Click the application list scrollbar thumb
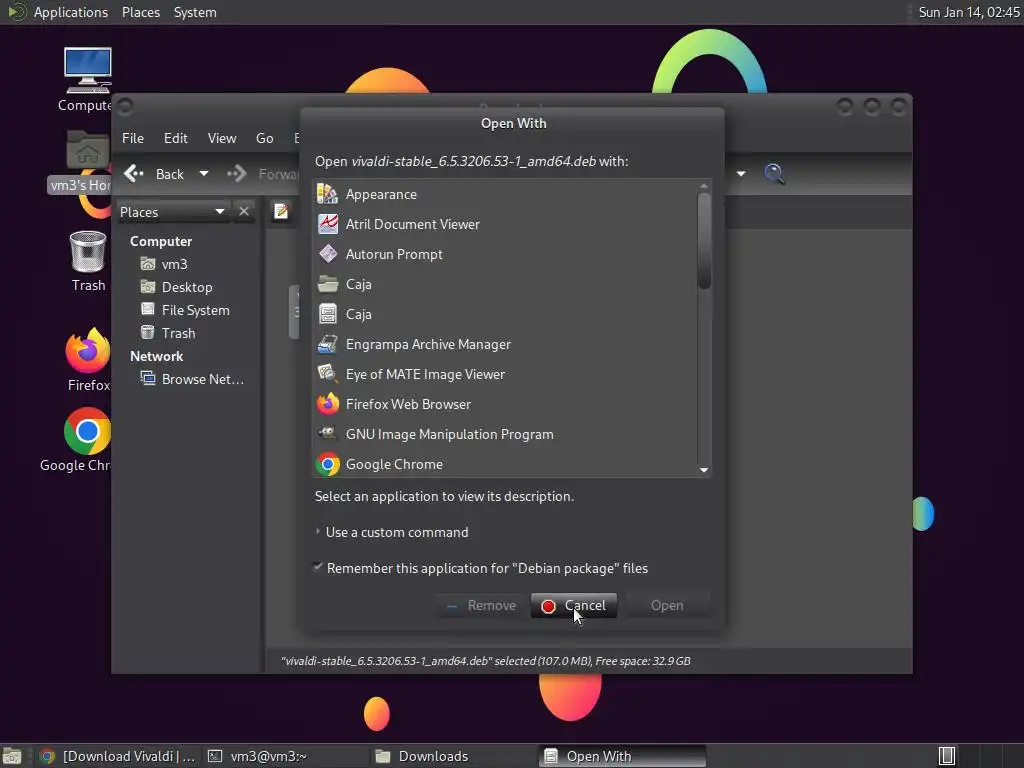 [x=703, y=241]
